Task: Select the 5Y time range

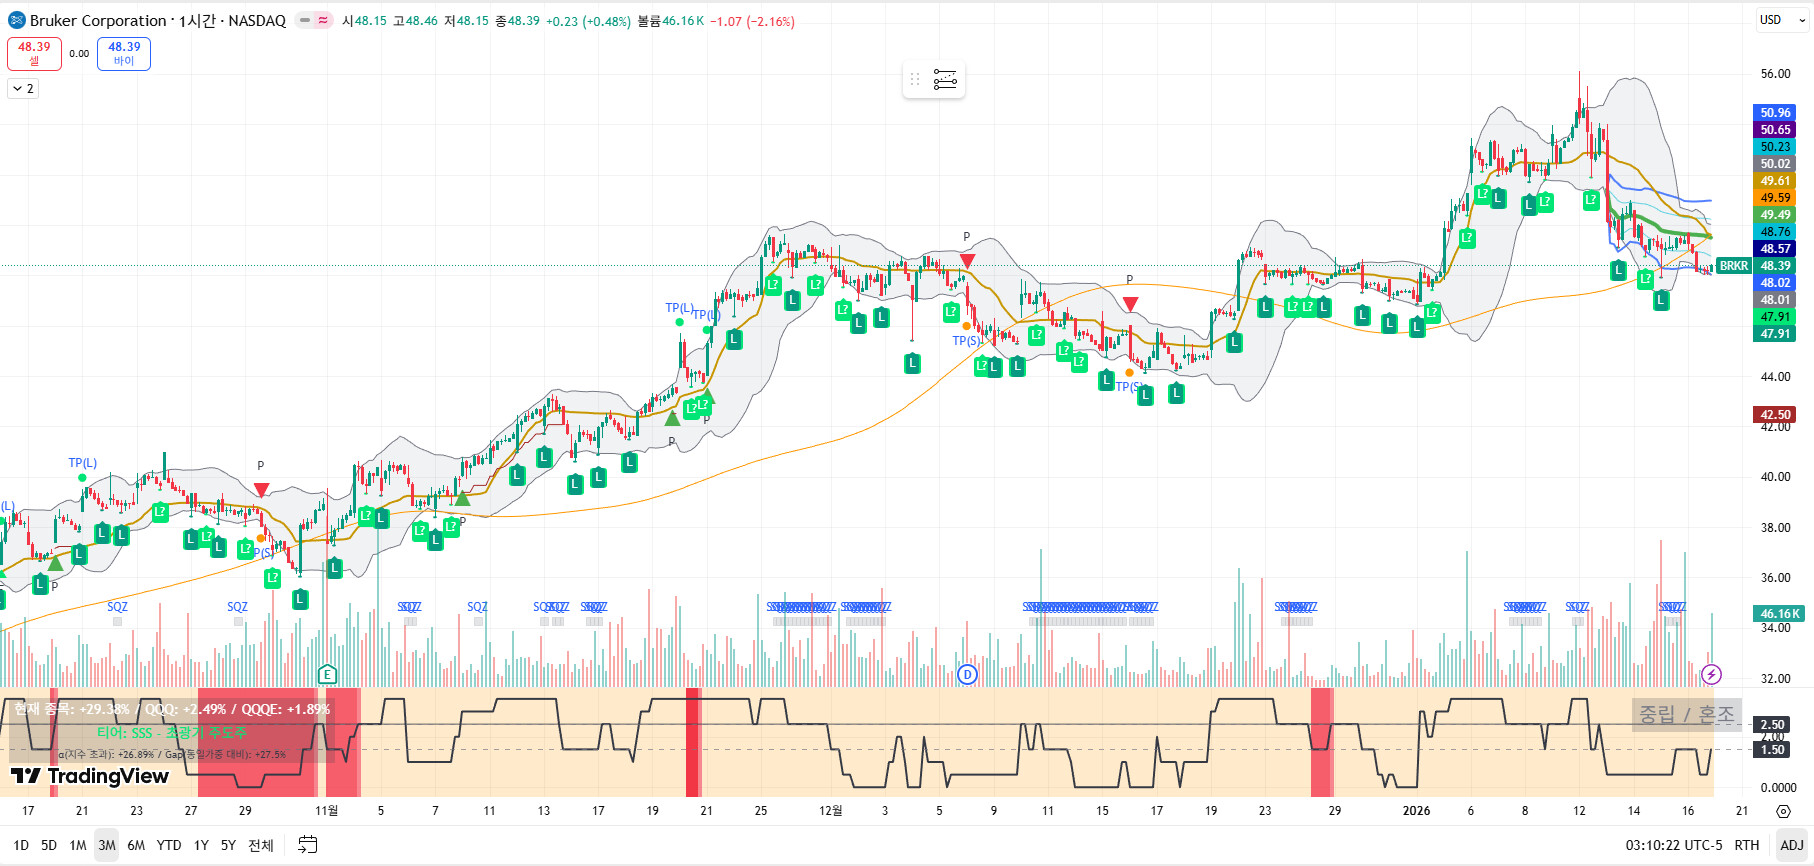Action: (228, 845)
